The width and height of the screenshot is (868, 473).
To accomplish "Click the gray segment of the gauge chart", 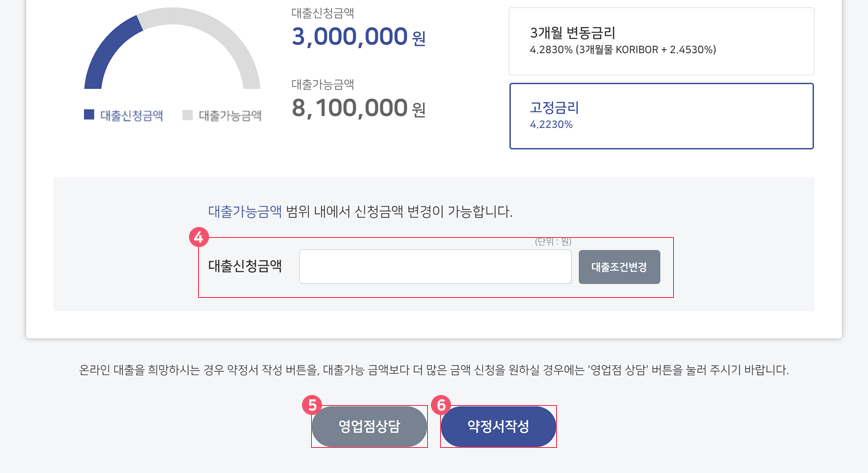I will (210, 39).
